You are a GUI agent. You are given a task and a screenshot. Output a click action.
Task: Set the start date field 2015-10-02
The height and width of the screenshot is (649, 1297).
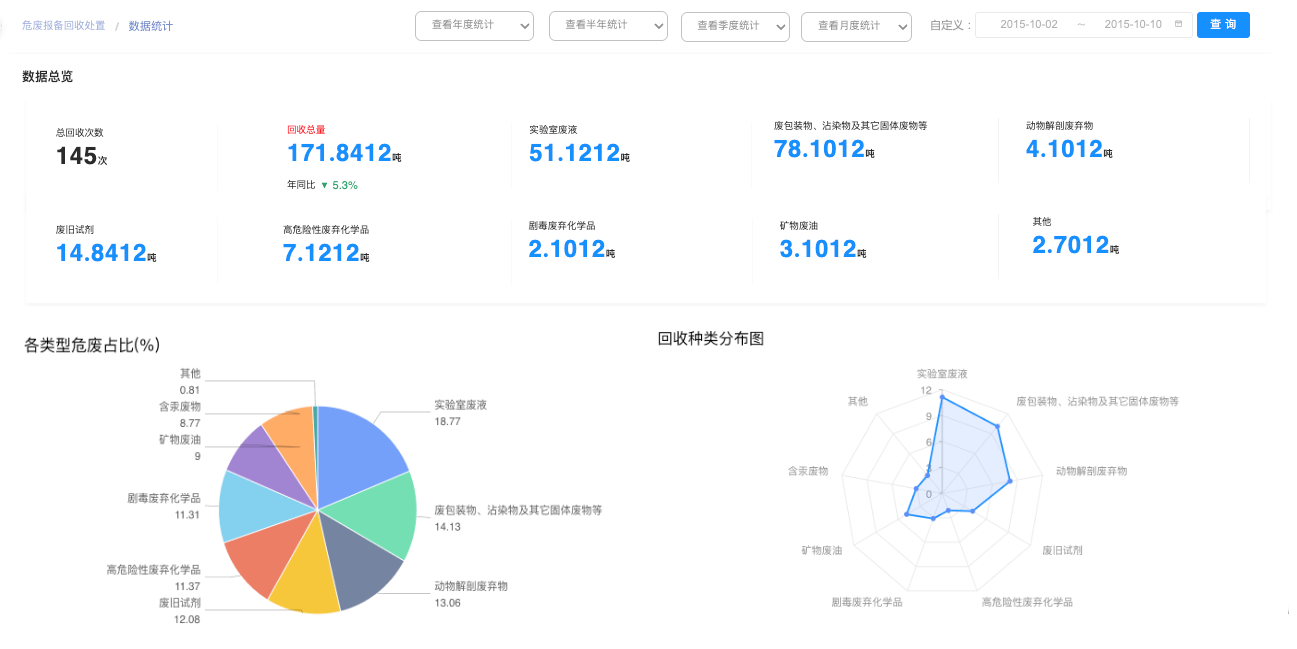(1028, 24)
